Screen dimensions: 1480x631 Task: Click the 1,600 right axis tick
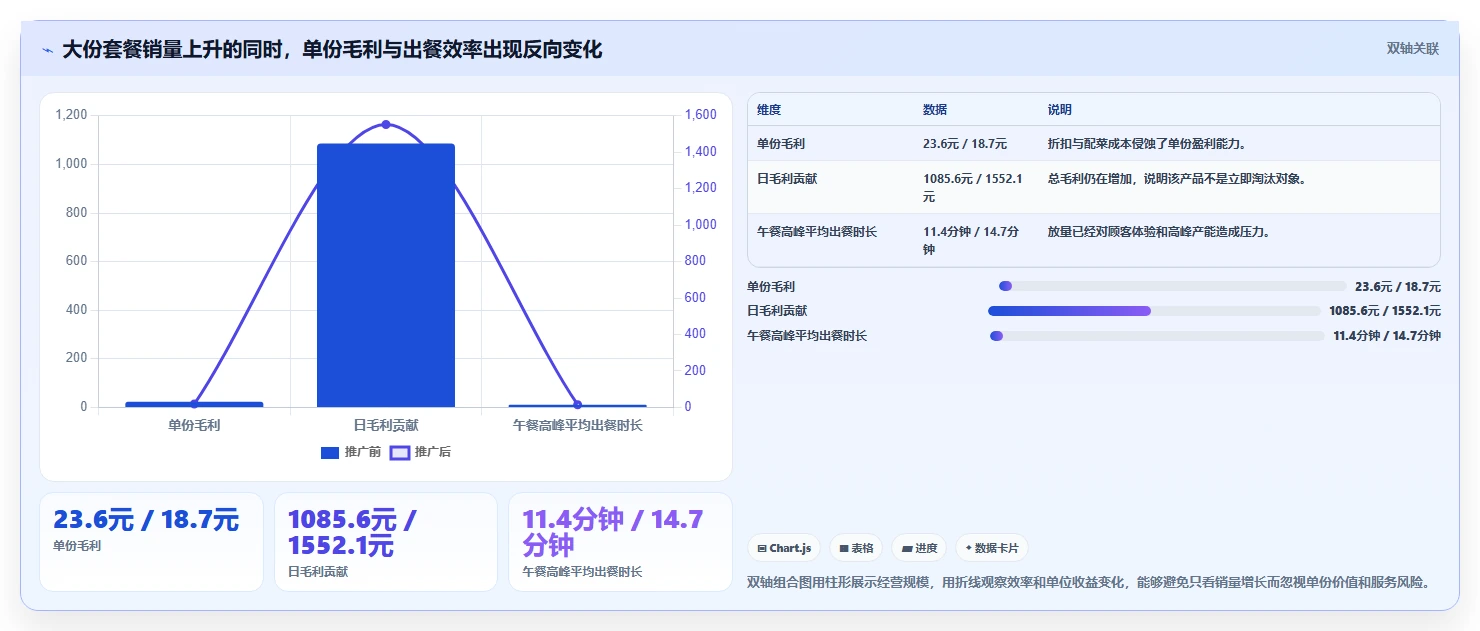click(700, 115)
